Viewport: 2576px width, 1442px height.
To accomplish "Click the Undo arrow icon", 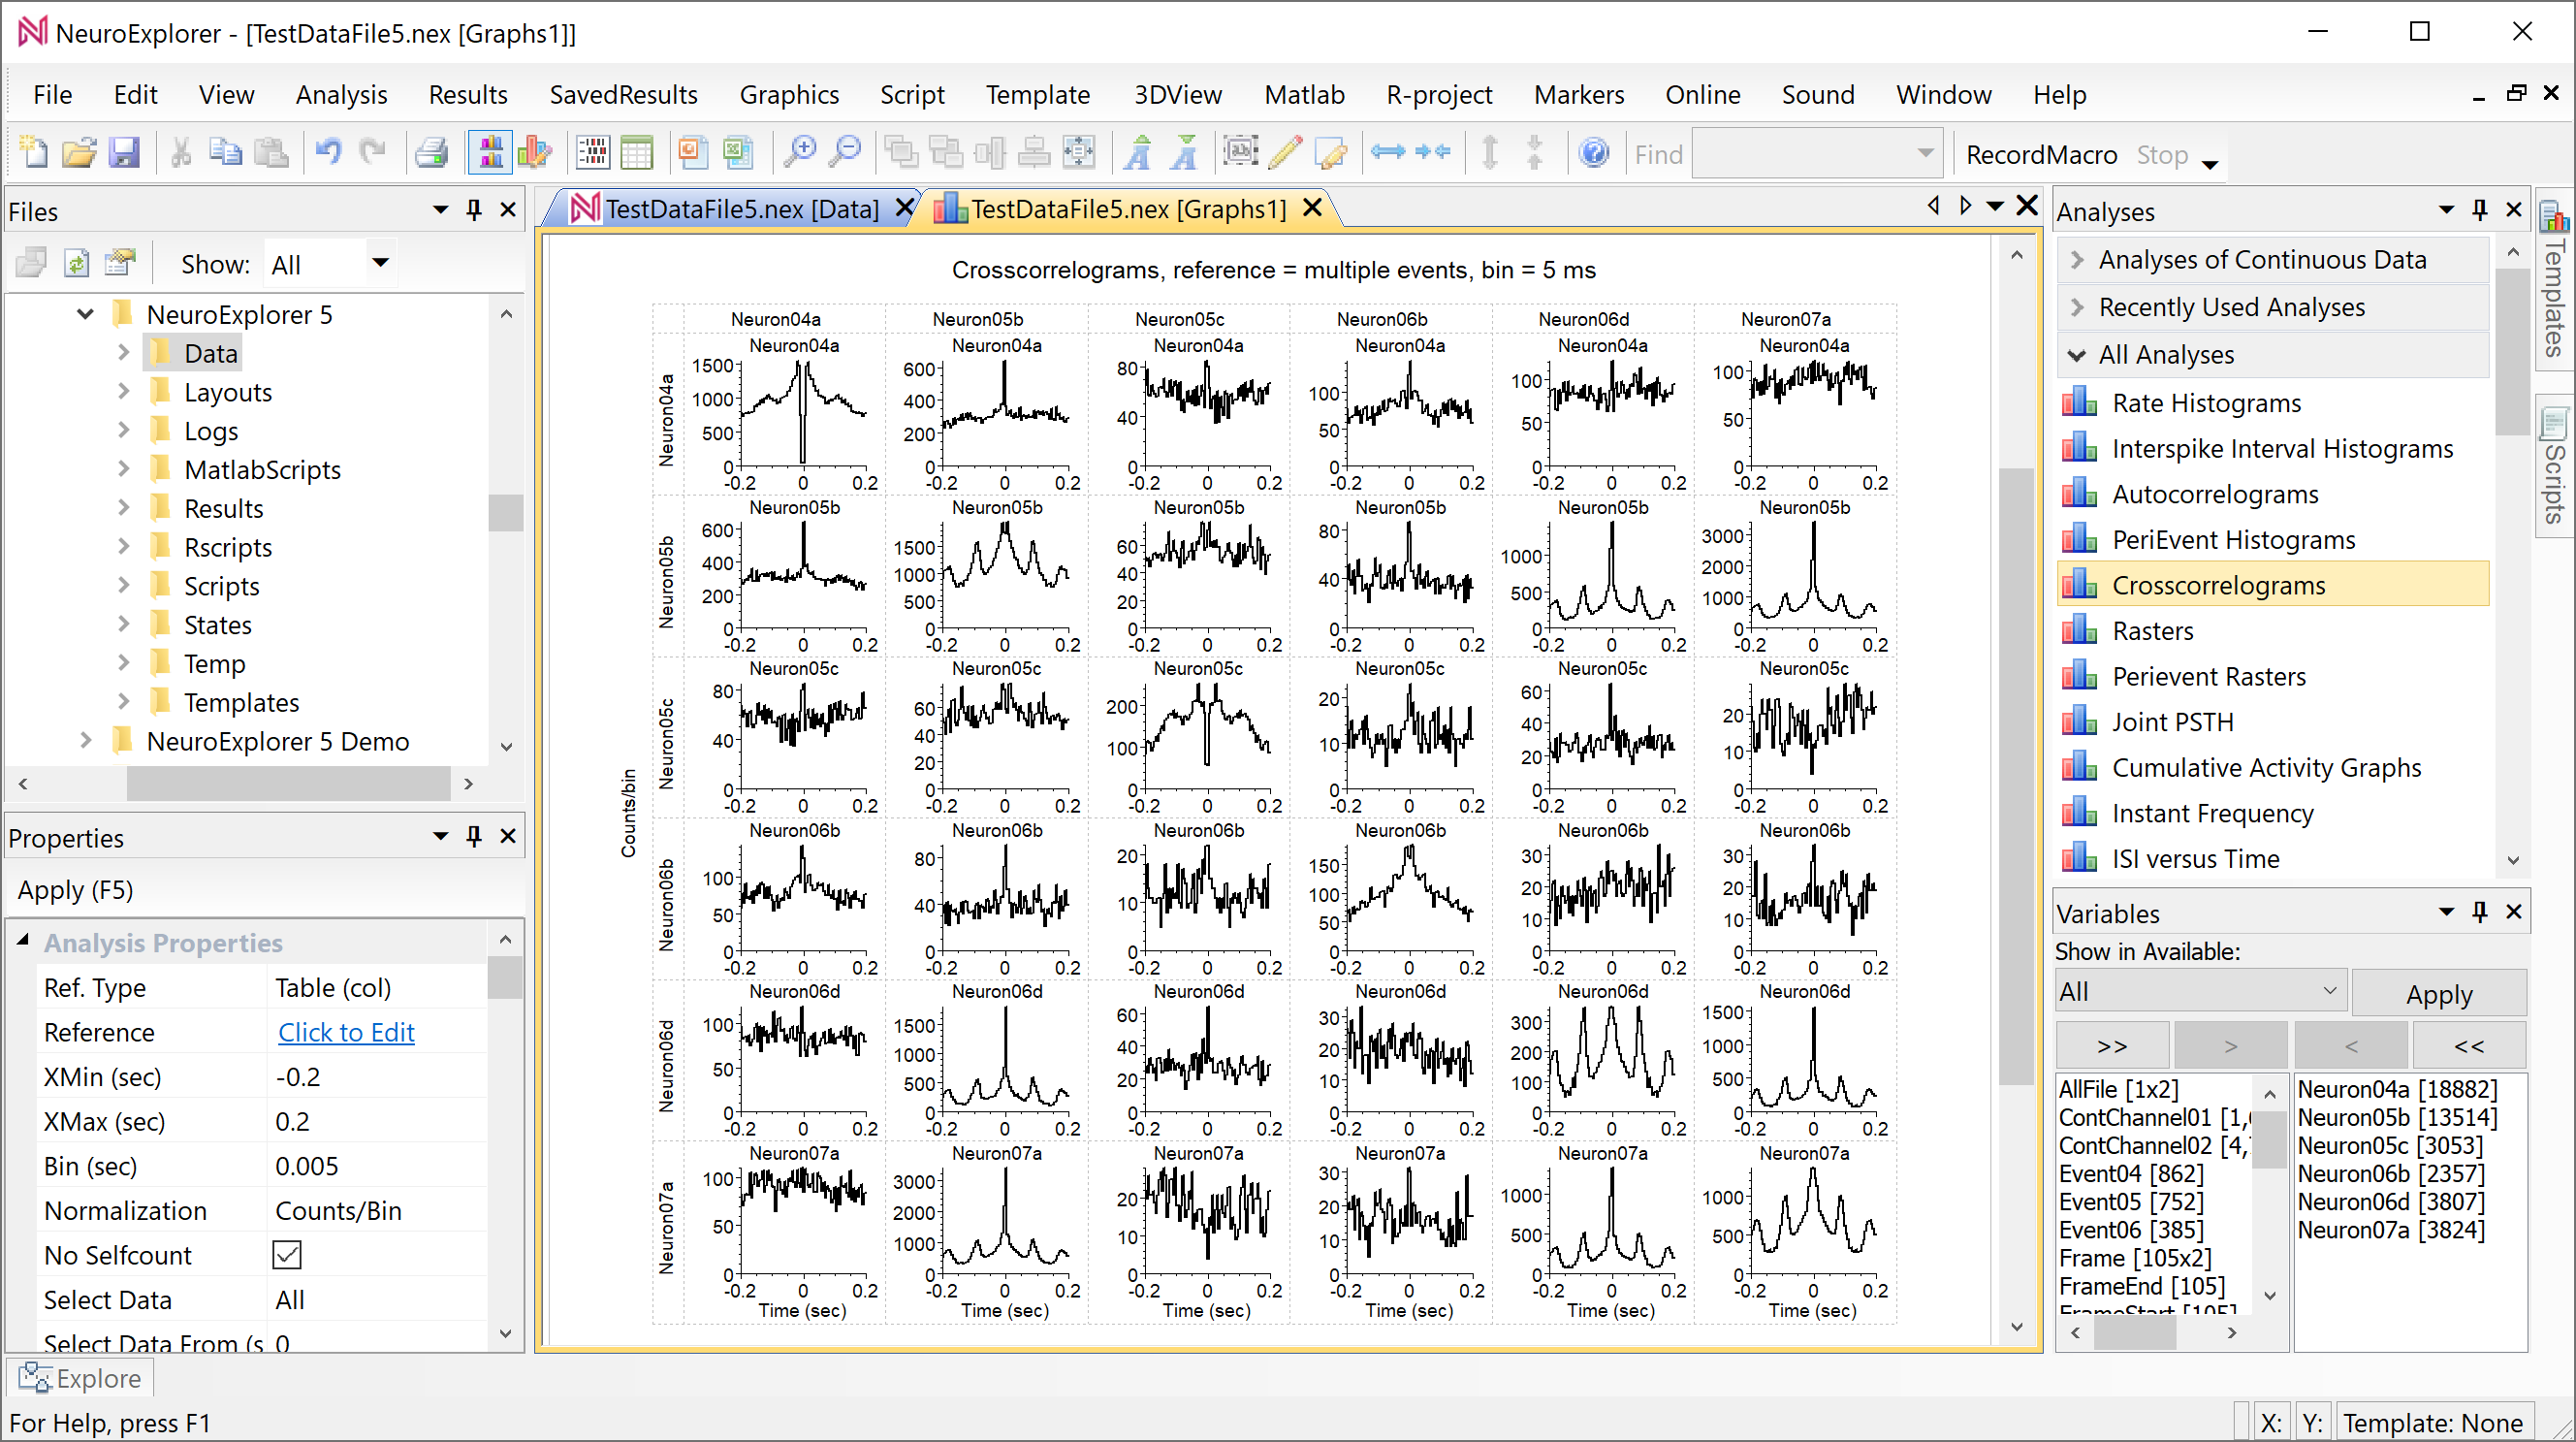I will 328,153.
